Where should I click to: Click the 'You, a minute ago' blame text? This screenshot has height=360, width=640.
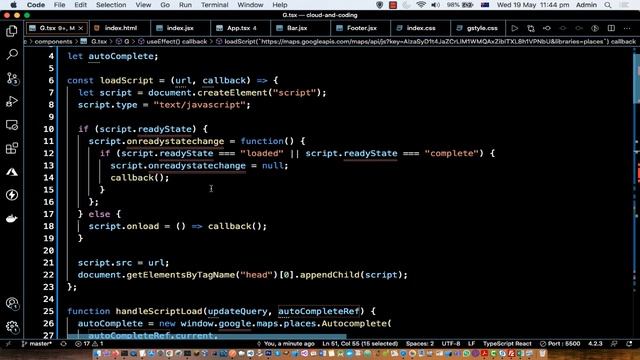286,344
